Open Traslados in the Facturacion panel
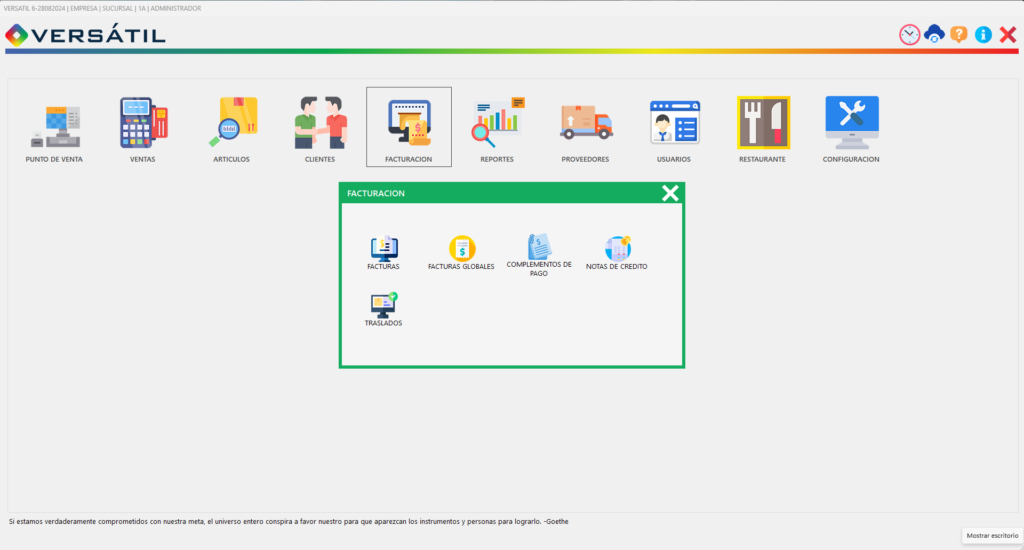The width and height of the screenshot is (1024, 550). click(x=383, y=310)
